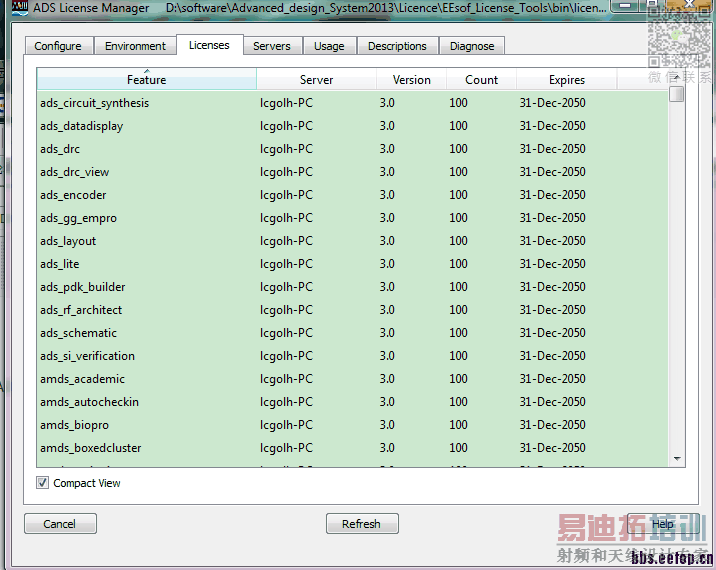Screen dimensions: 716x570
Task: Sort by the Version column header
Action: click(411, 79)
